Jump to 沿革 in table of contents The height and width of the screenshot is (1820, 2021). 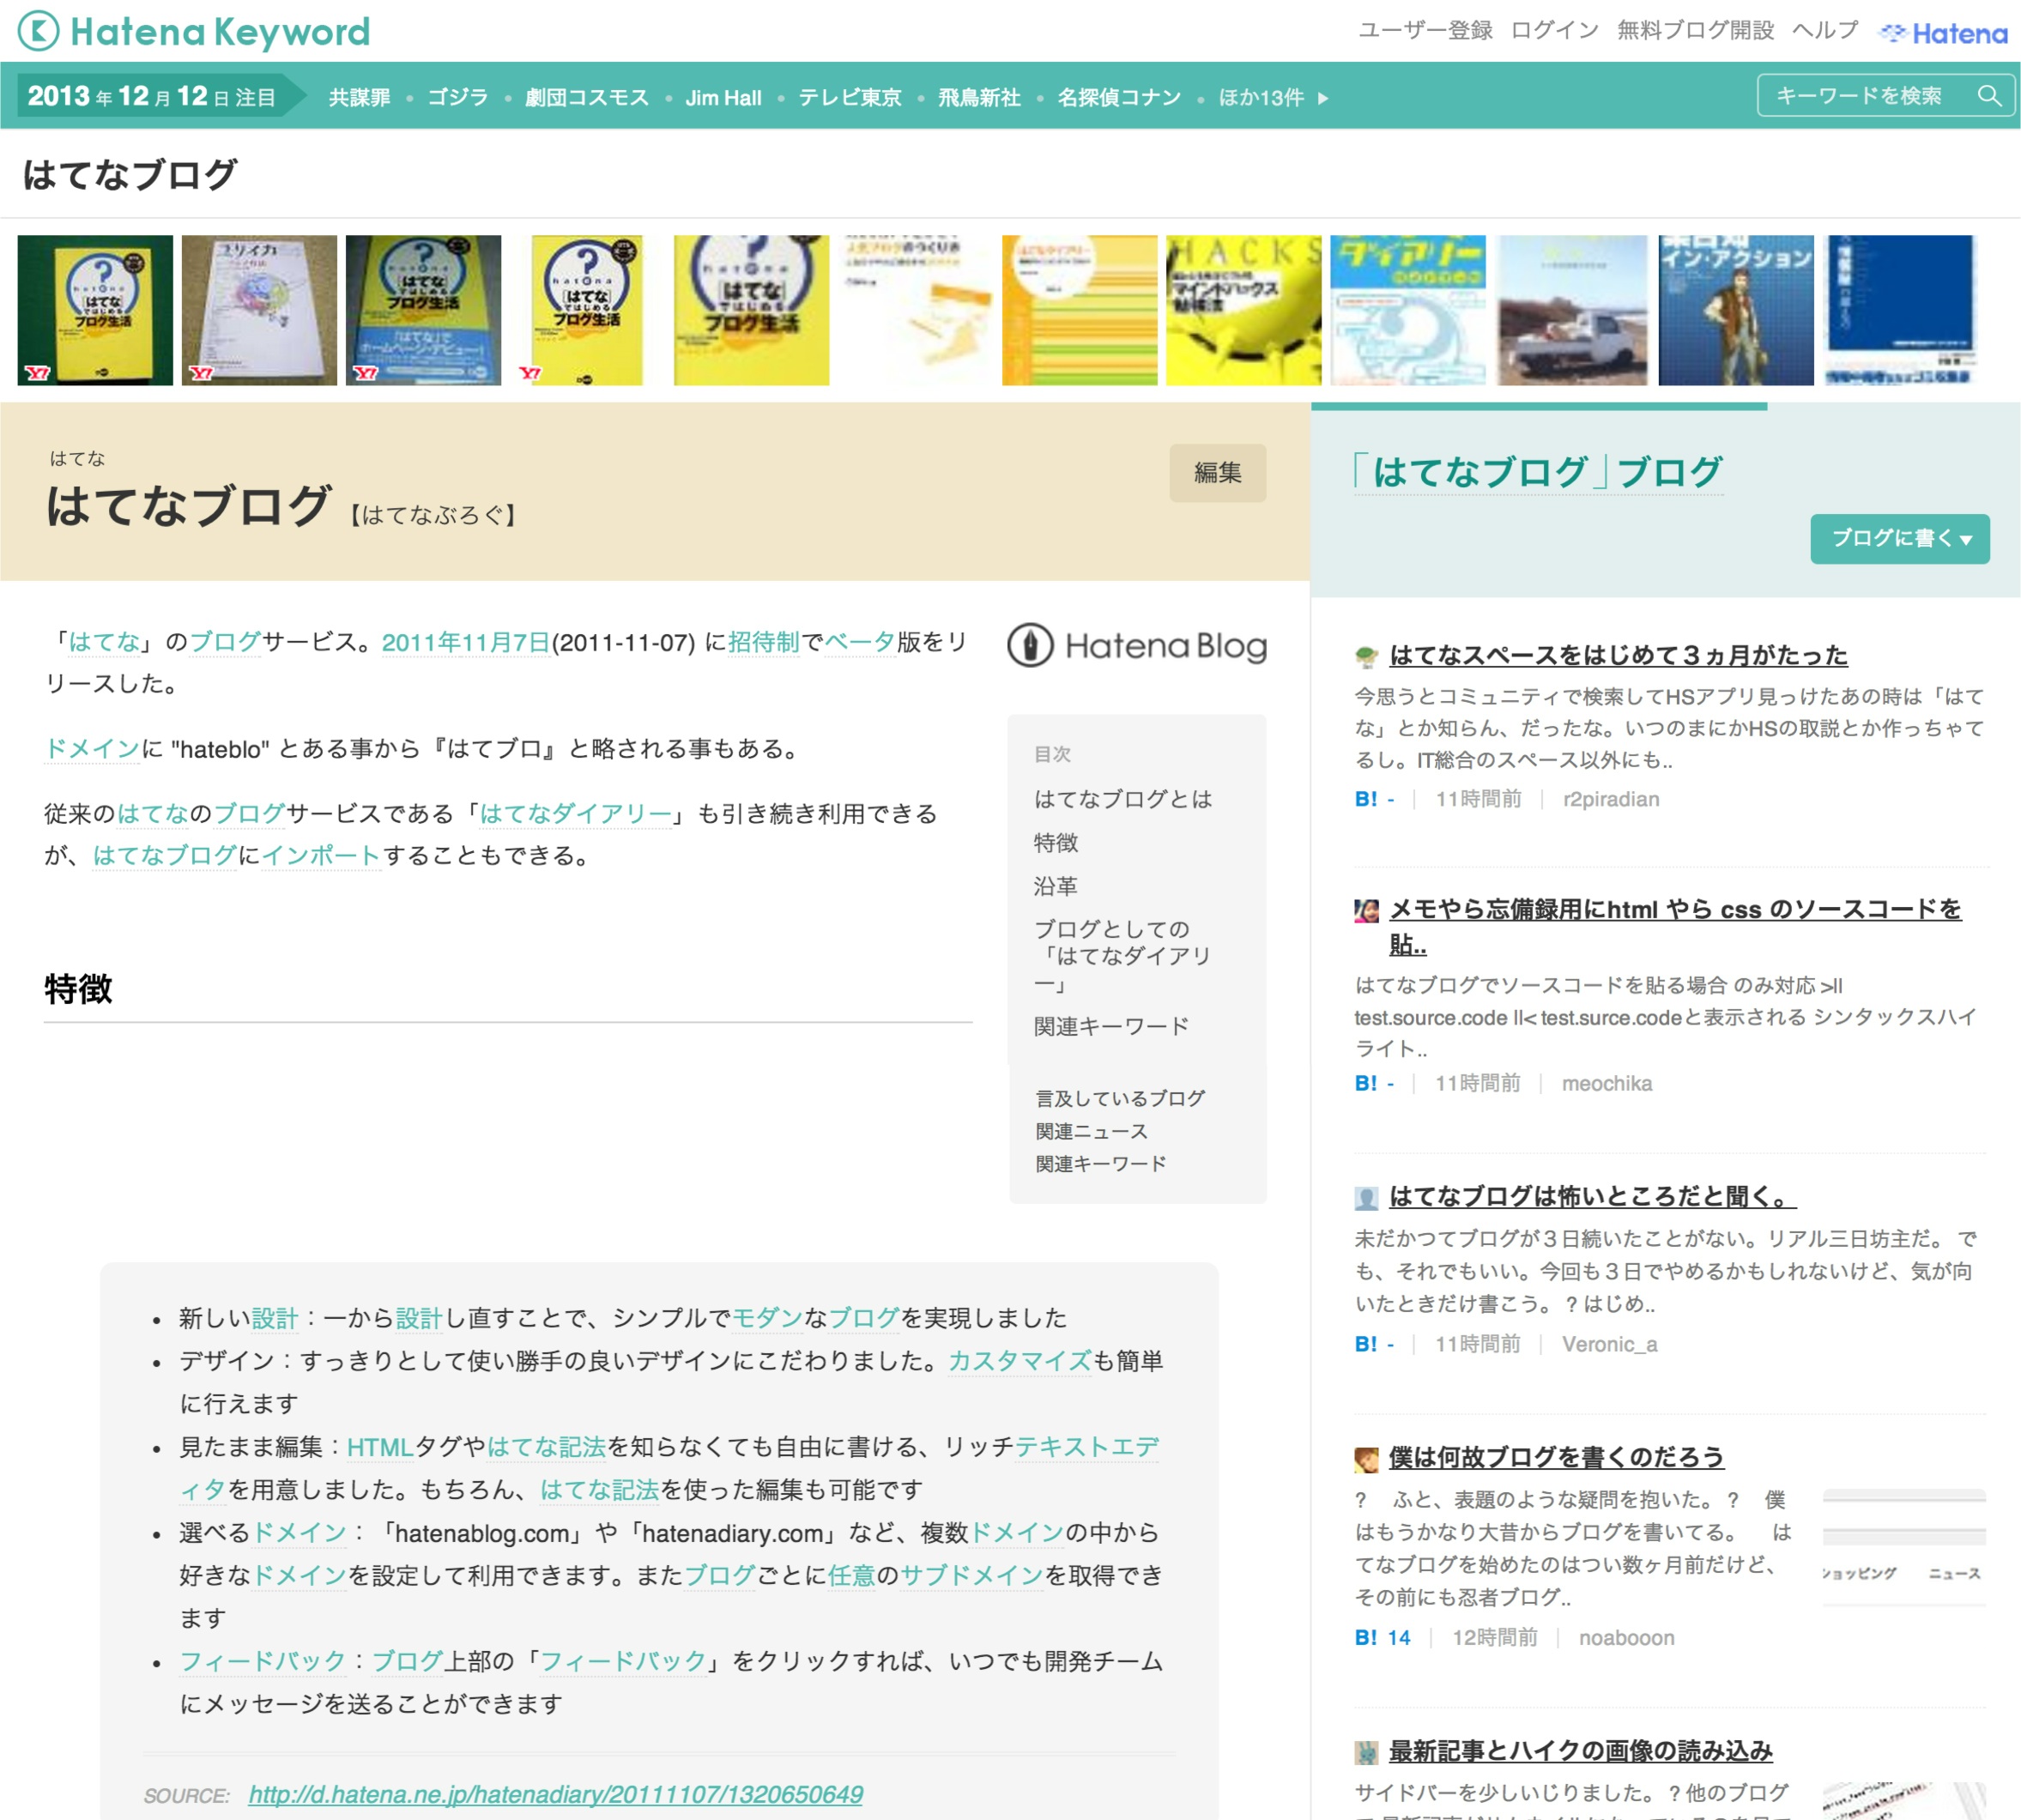tap(1055, 886)
